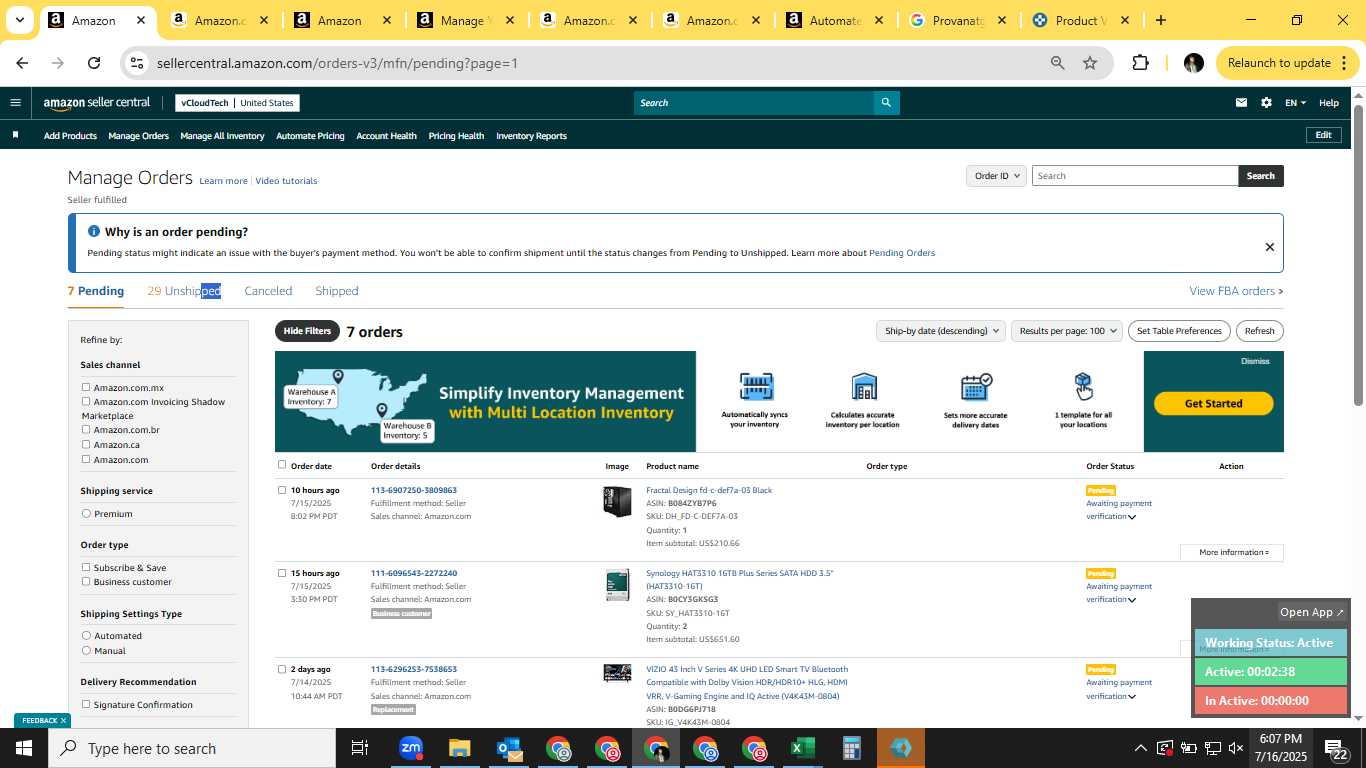
Task: Click the Amazon Seller Central logo
Action: pos(97,103)
